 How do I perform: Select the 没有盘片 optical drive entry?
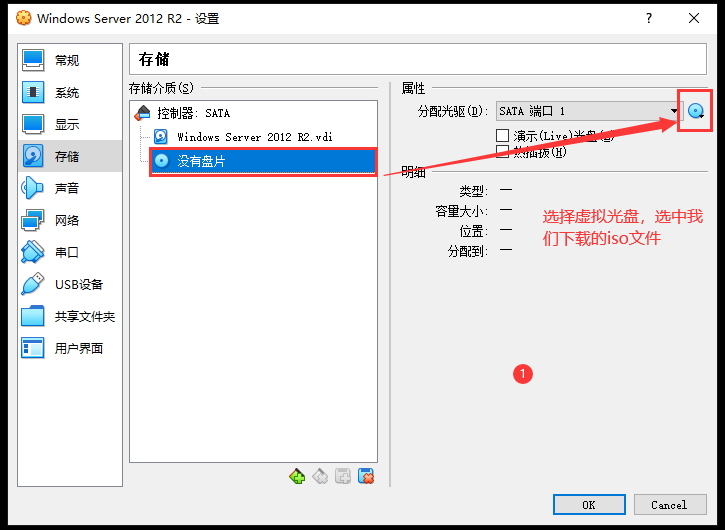263,161
